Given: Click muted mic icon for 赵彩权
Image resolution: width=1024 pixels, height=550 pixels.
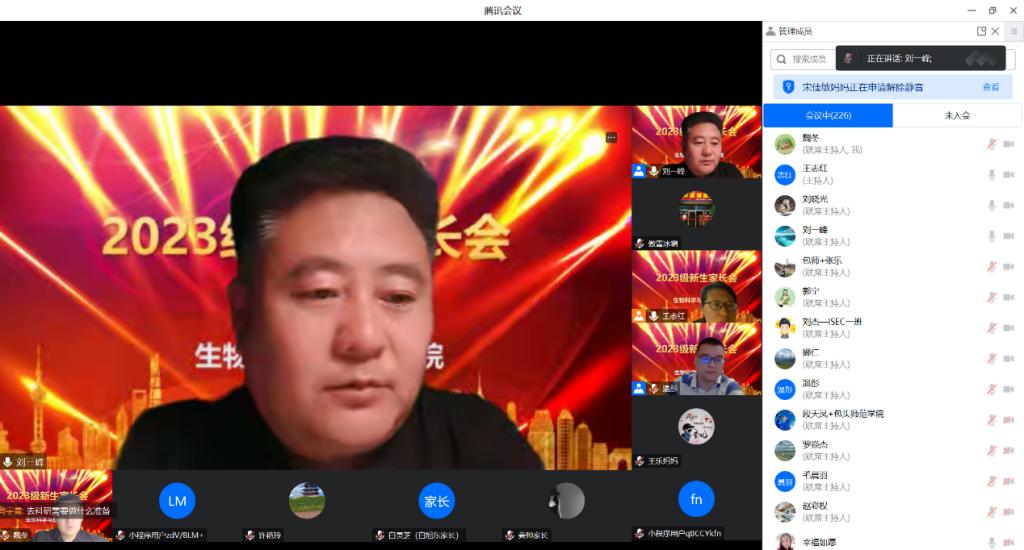Looking at the screenshot, I should click(991, 512).
